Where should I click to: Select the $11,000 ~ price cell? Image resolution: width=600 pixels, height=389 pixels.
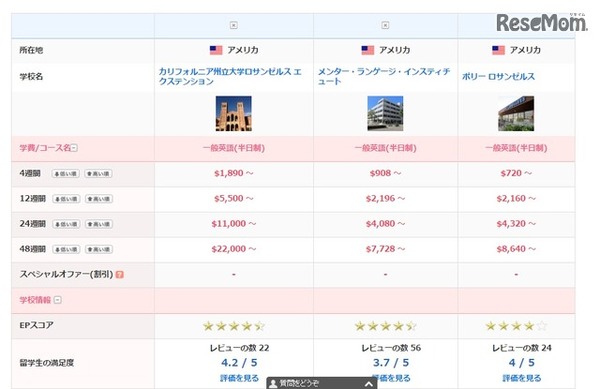pos(233,224)
